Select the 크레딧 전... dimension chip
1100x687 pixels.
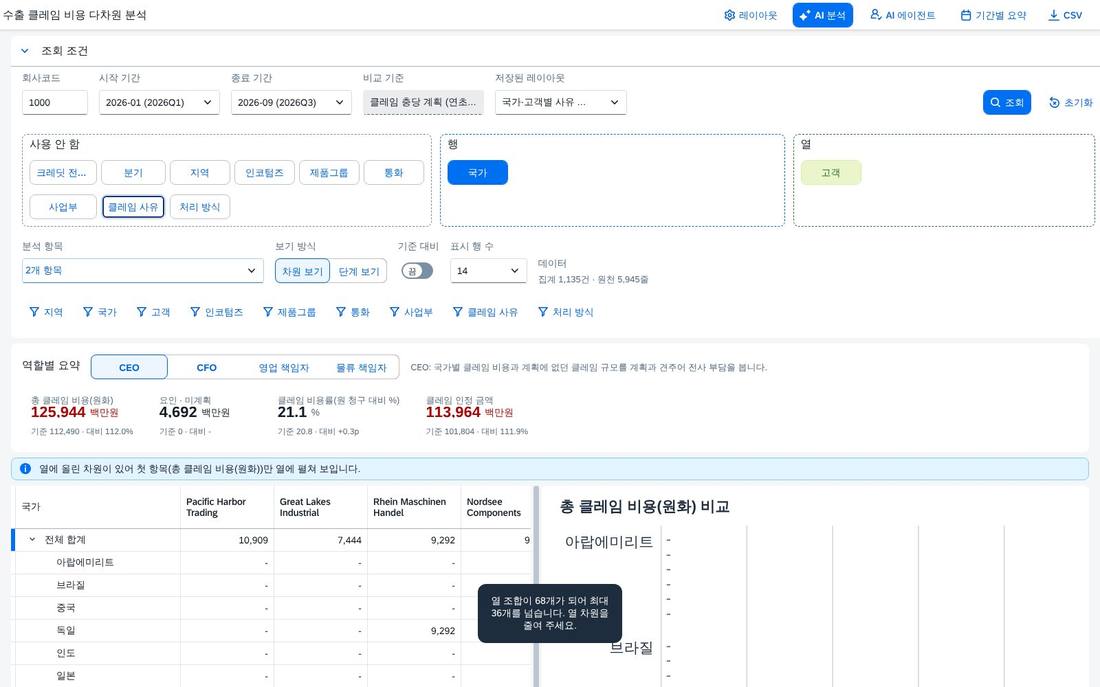[x=62, y=173]
